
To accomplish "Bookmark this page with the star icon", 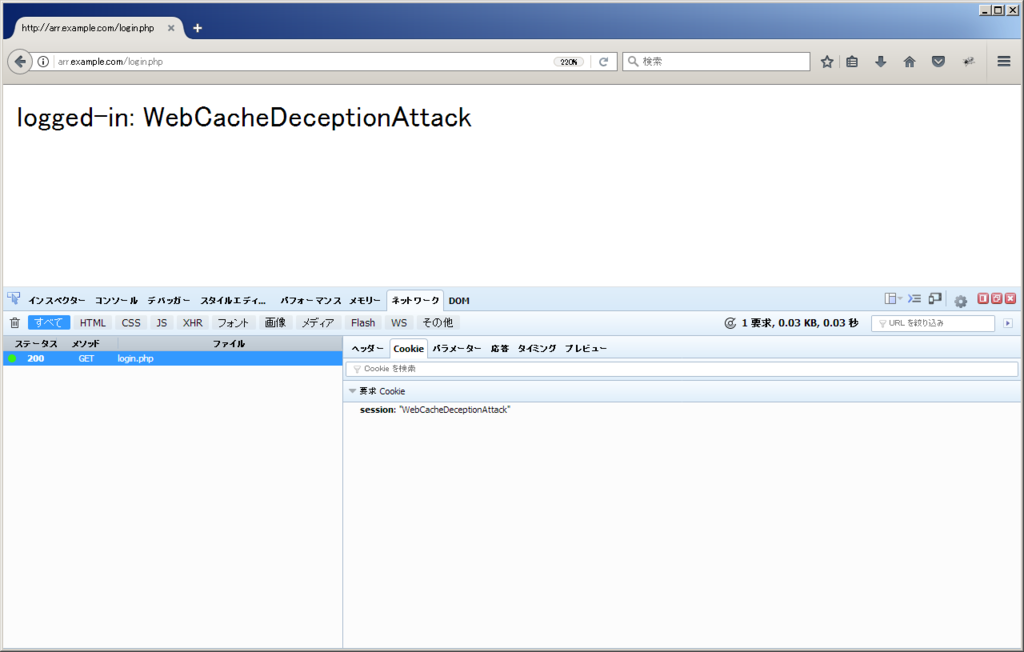I will click(x=827, y=62).
